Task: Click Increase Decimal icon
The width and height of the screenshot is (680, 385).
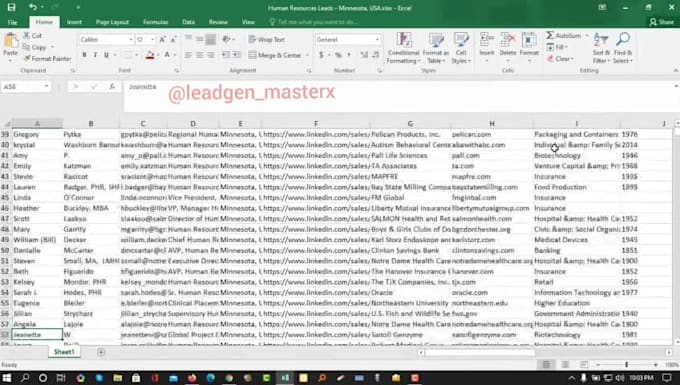Action: coord(363,55)
